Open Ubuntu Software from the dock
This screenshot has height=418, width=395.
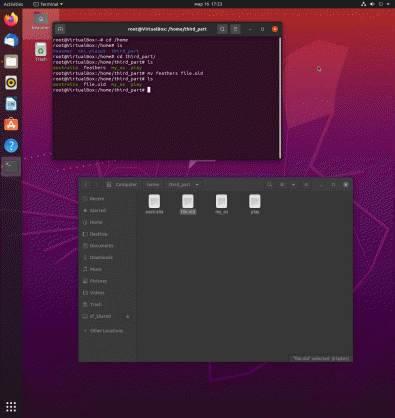(11, 125)
